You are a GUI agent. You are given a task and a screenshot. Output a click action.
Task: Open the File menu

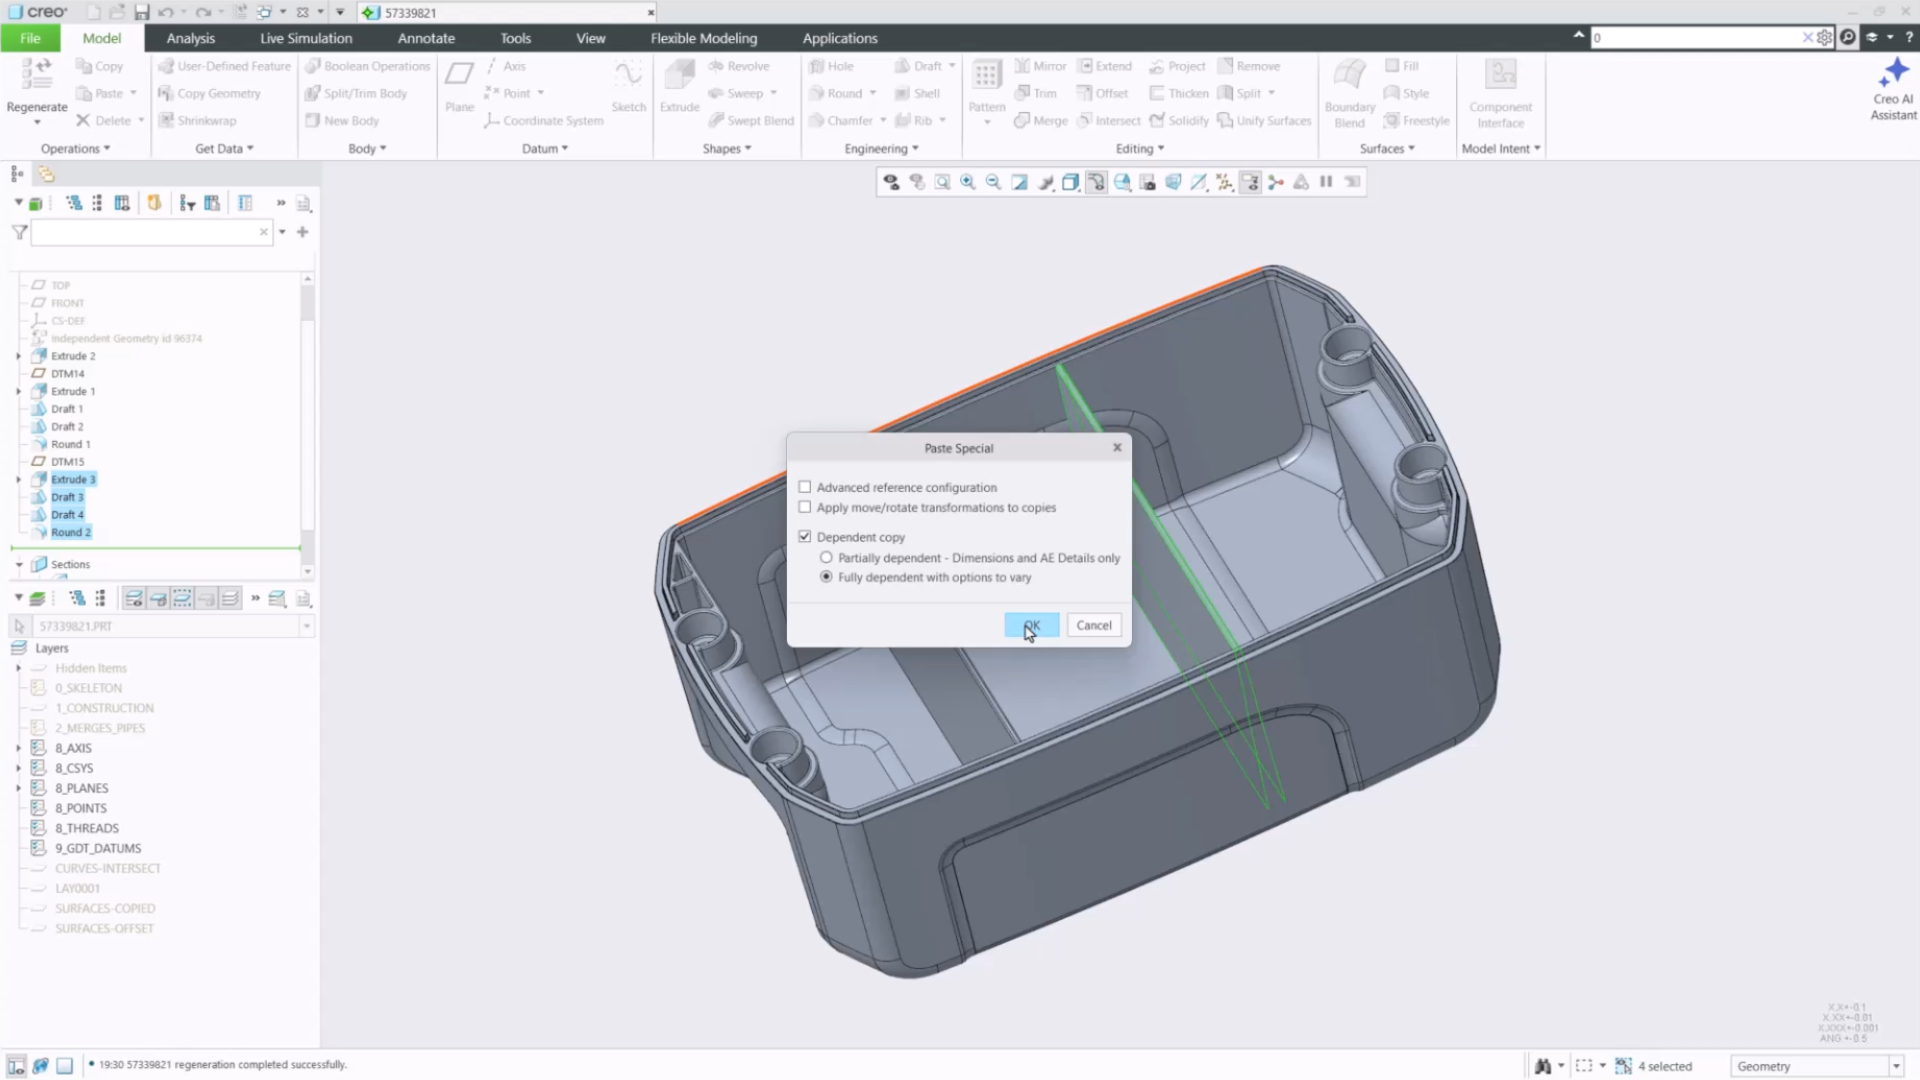click(x=30, y=38)
